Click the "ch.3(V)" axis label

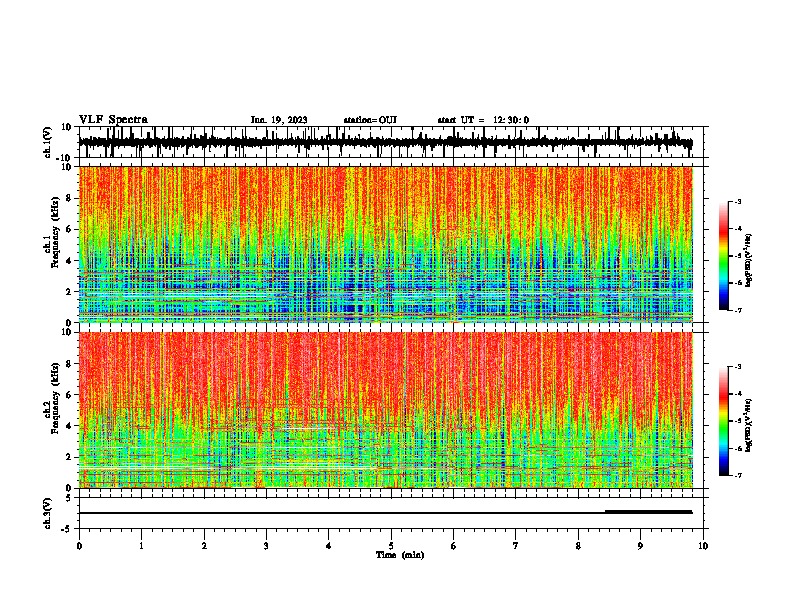coord(47,513)
